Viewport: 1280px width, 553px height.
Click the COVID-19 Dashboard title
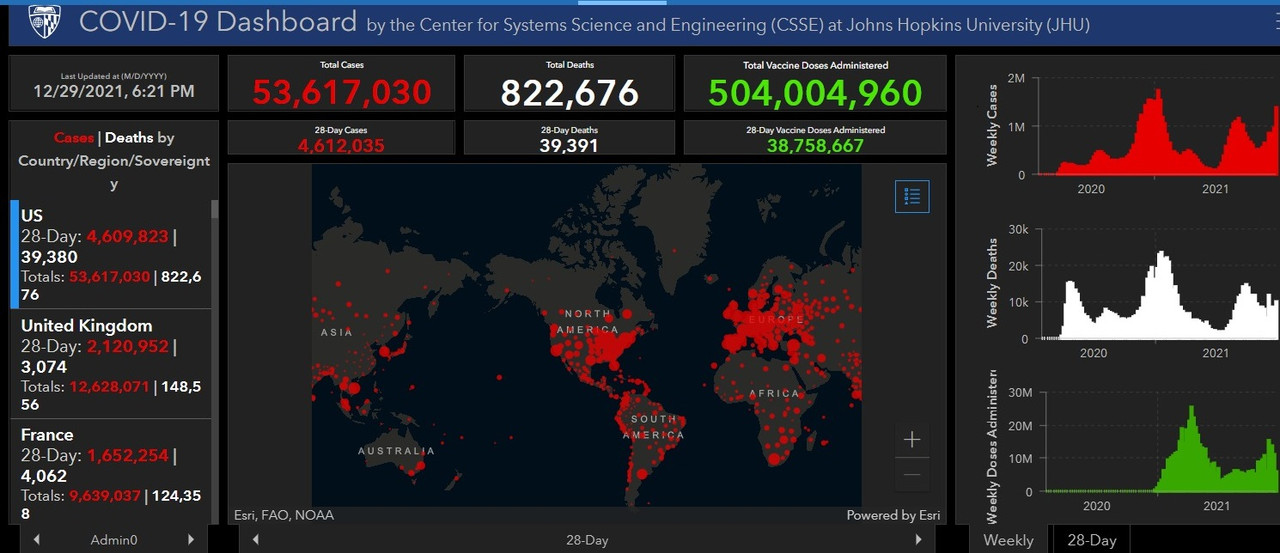point(218,22)
